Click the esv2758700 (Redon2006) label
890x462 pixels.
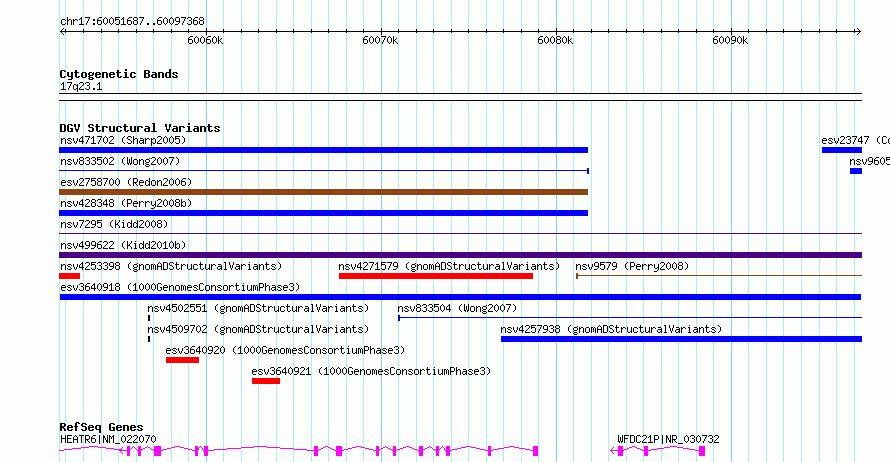[126, 182]
